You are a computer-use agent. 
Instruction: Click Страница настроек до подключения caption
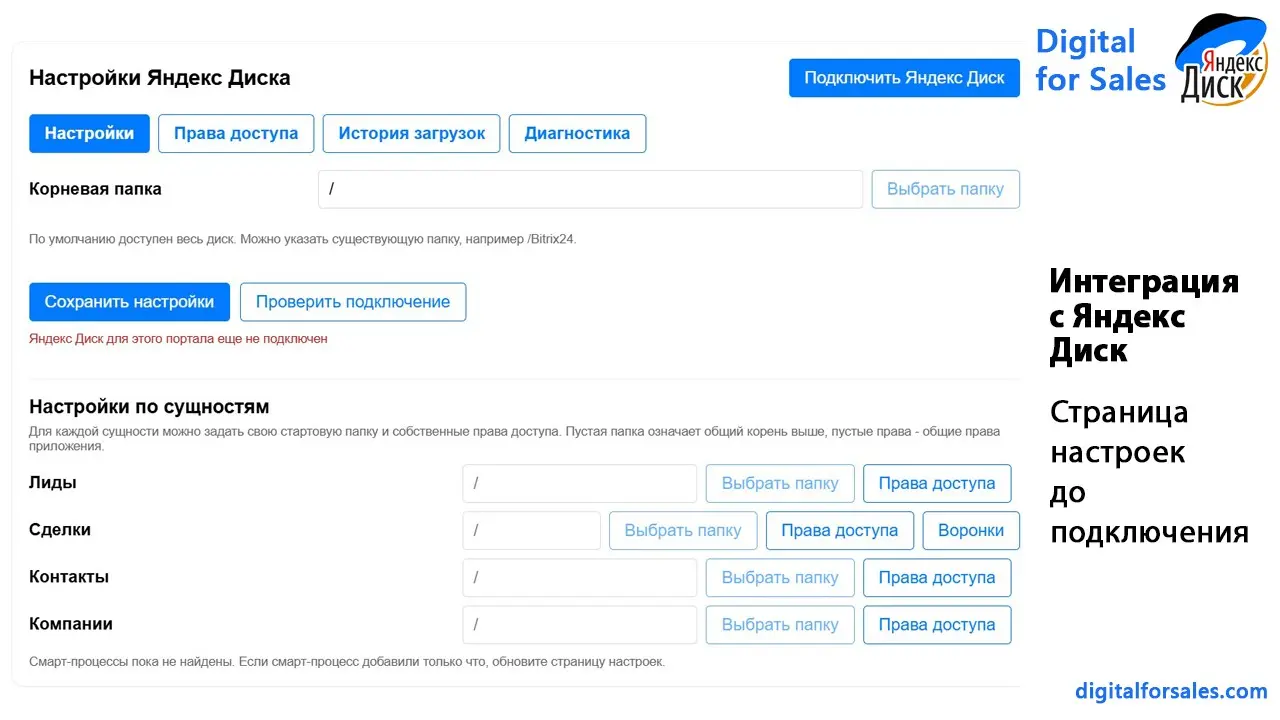(x=1149, y=472)
